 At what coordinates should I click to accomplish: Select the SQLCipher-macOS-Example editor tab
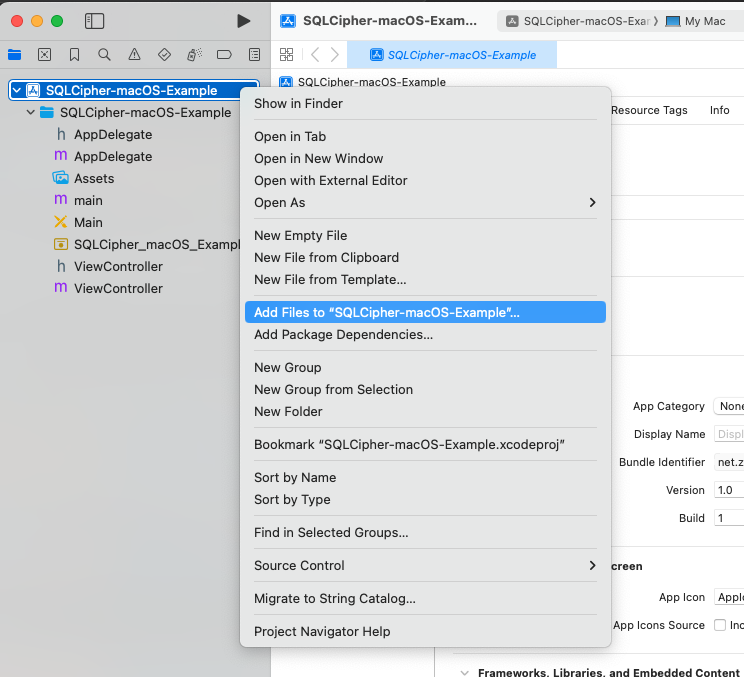tap(452, 55)
